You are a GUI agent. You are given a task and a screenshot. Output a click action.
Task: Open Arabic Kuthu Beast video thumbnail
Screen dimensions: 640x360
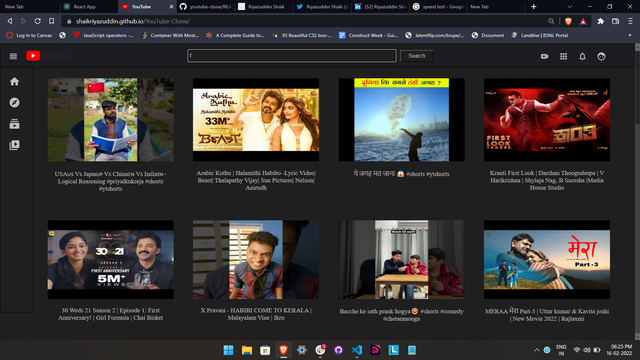coord(256,120)
